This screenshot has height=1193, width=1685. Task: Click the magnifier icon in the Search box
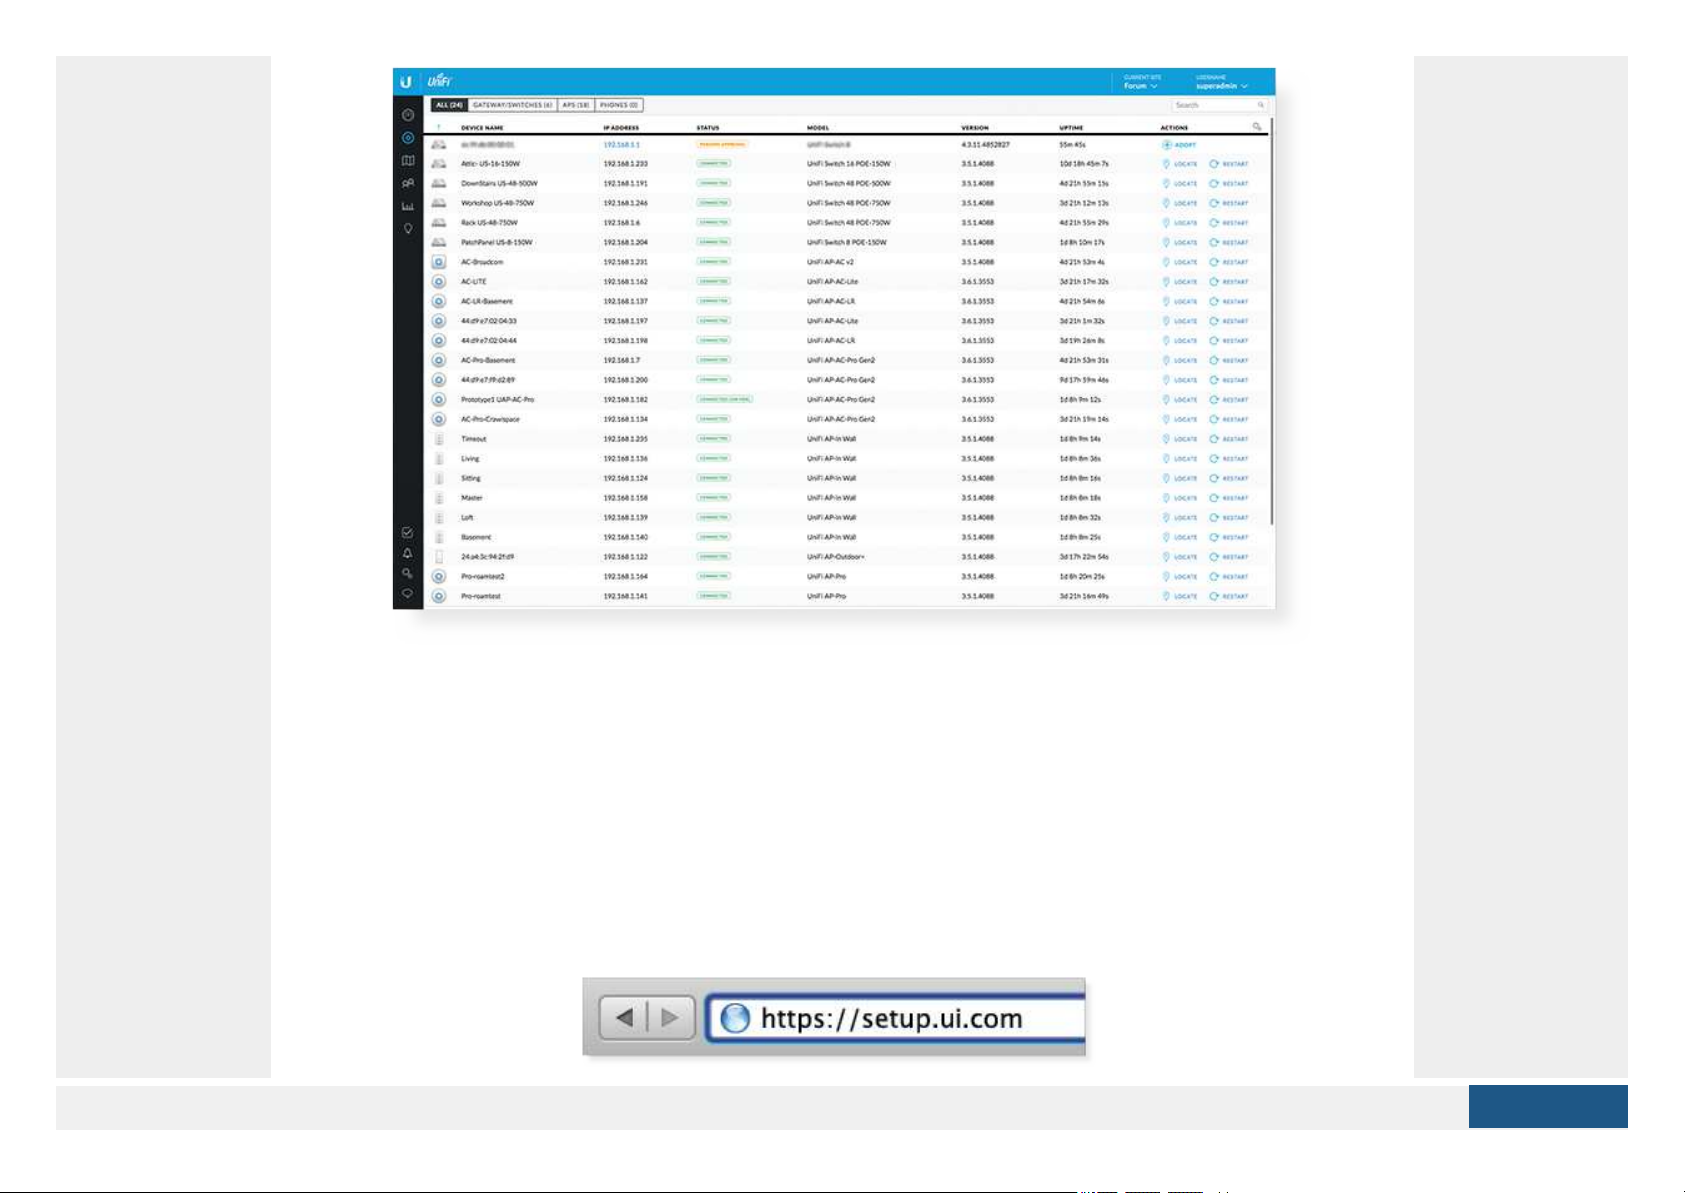click(x=1261, y=105)
